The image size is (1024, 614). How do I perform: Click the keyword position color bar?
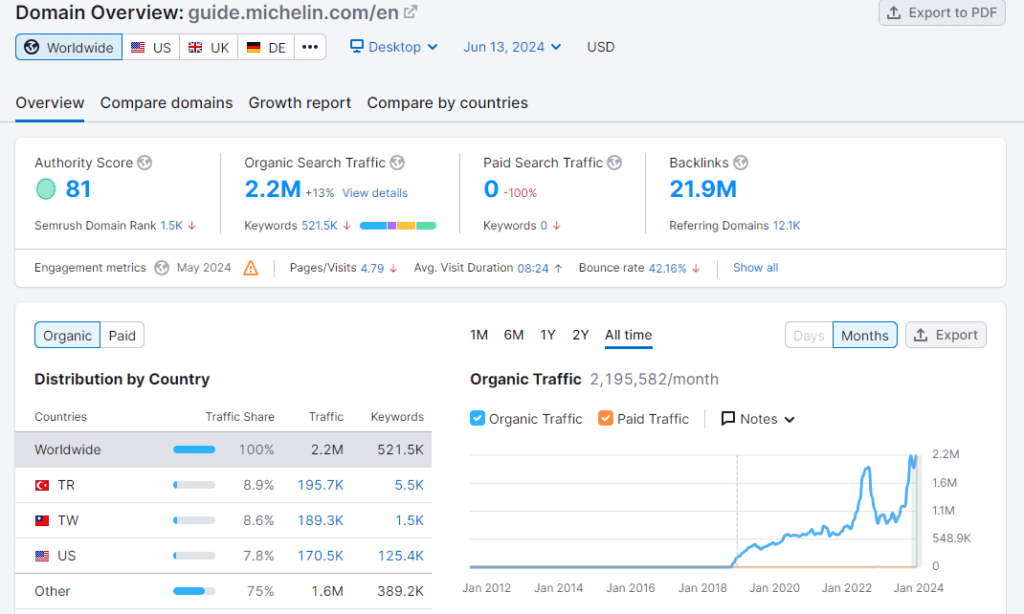click(x=398, y=225)
